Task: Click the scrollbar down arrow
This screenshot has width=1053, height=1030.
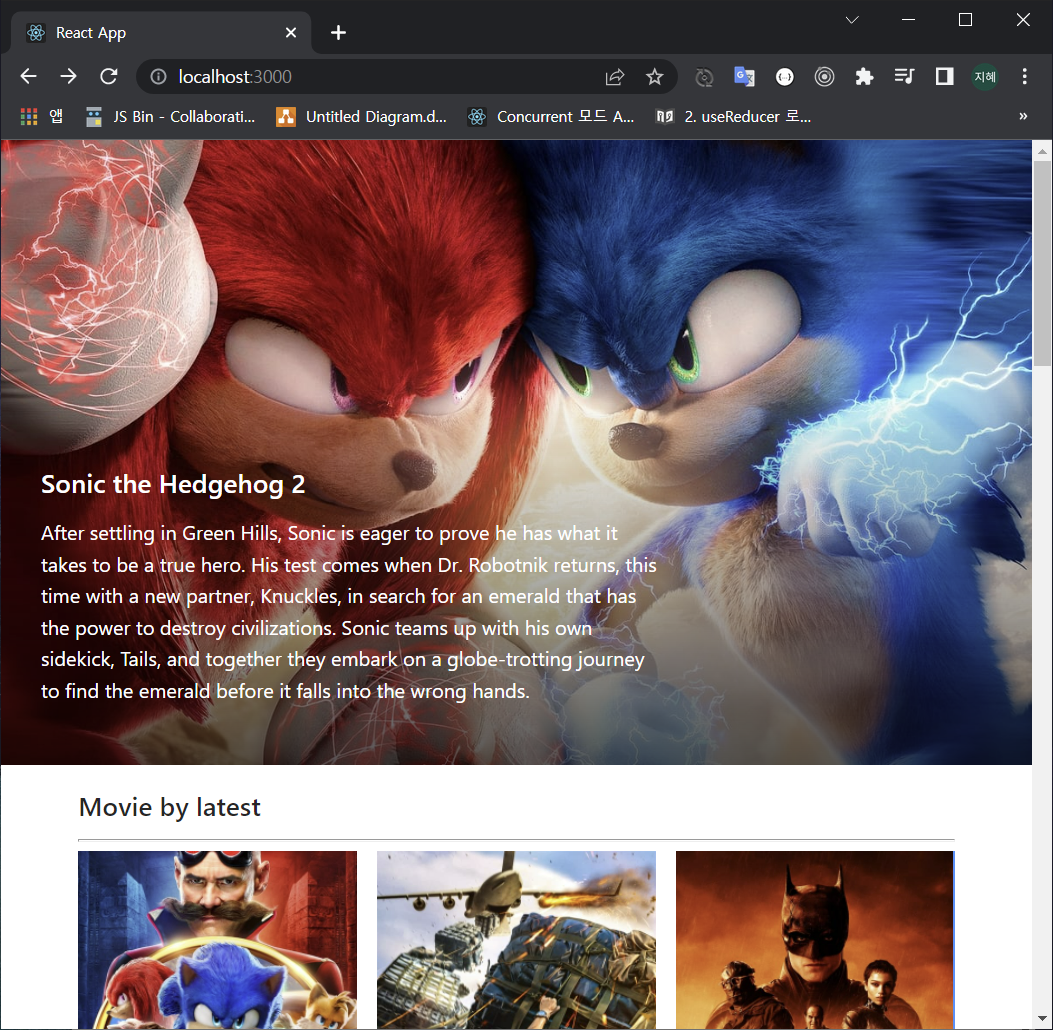Action: click(1042, 1020)
